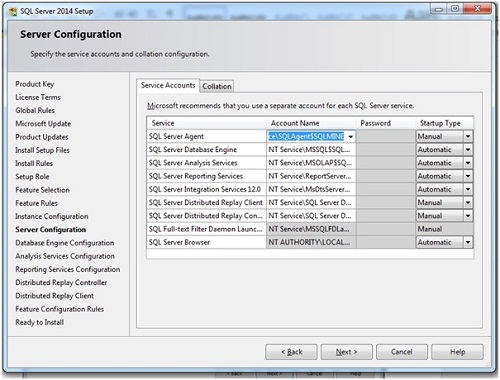This screenshot has height=380, width=500.
Task: Click License Terms in setup steps
Action: tap(38, 97)
